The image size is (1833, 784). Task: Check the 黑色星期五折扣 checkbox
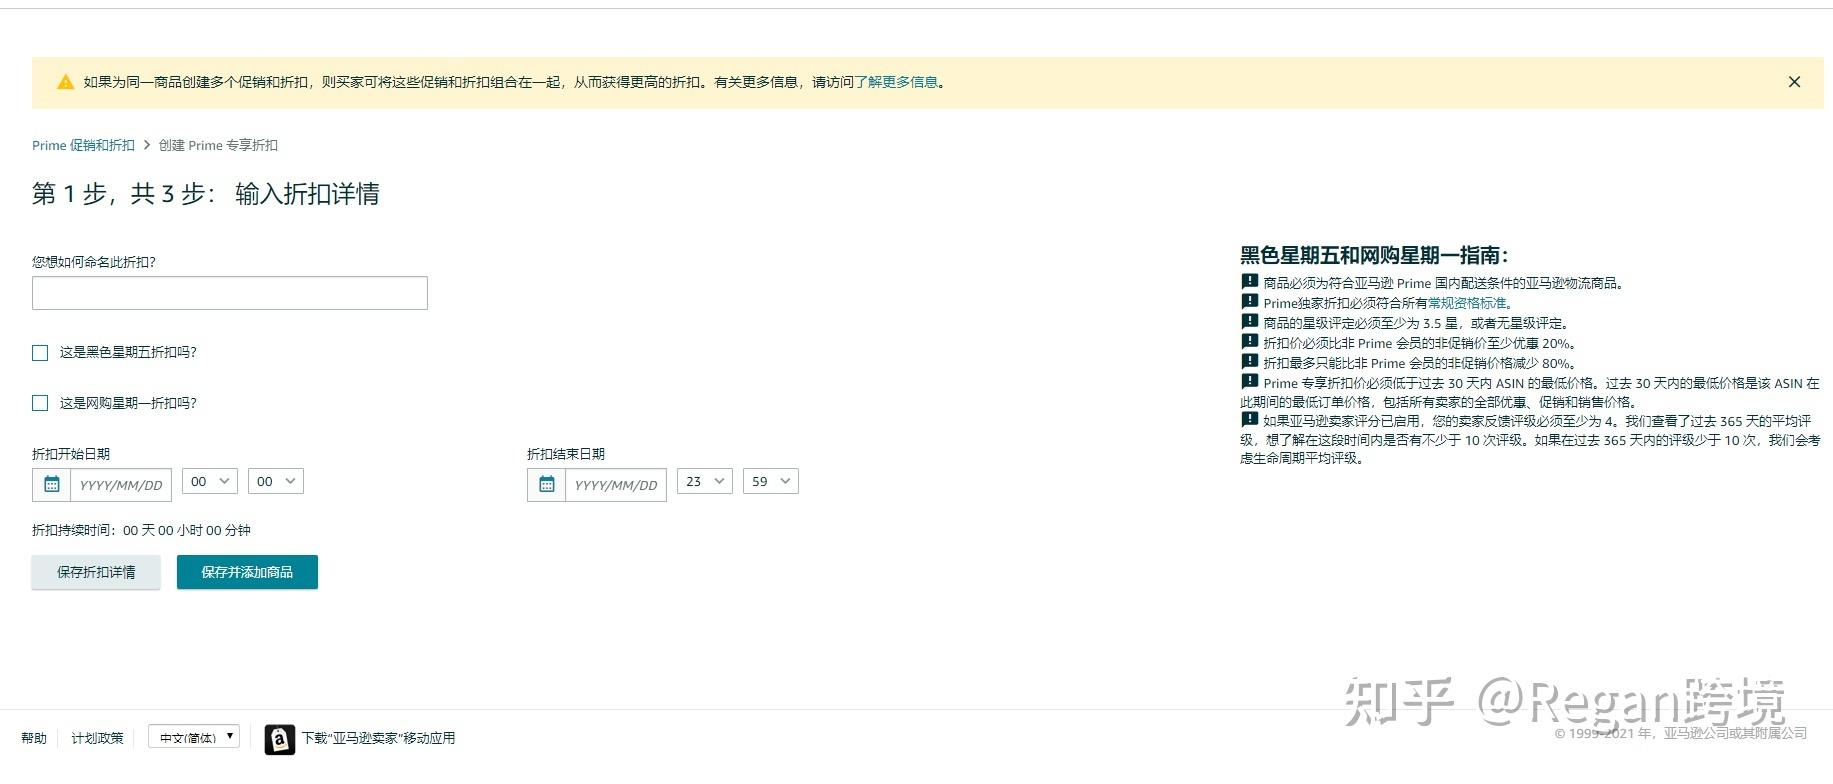click(40, 353)
